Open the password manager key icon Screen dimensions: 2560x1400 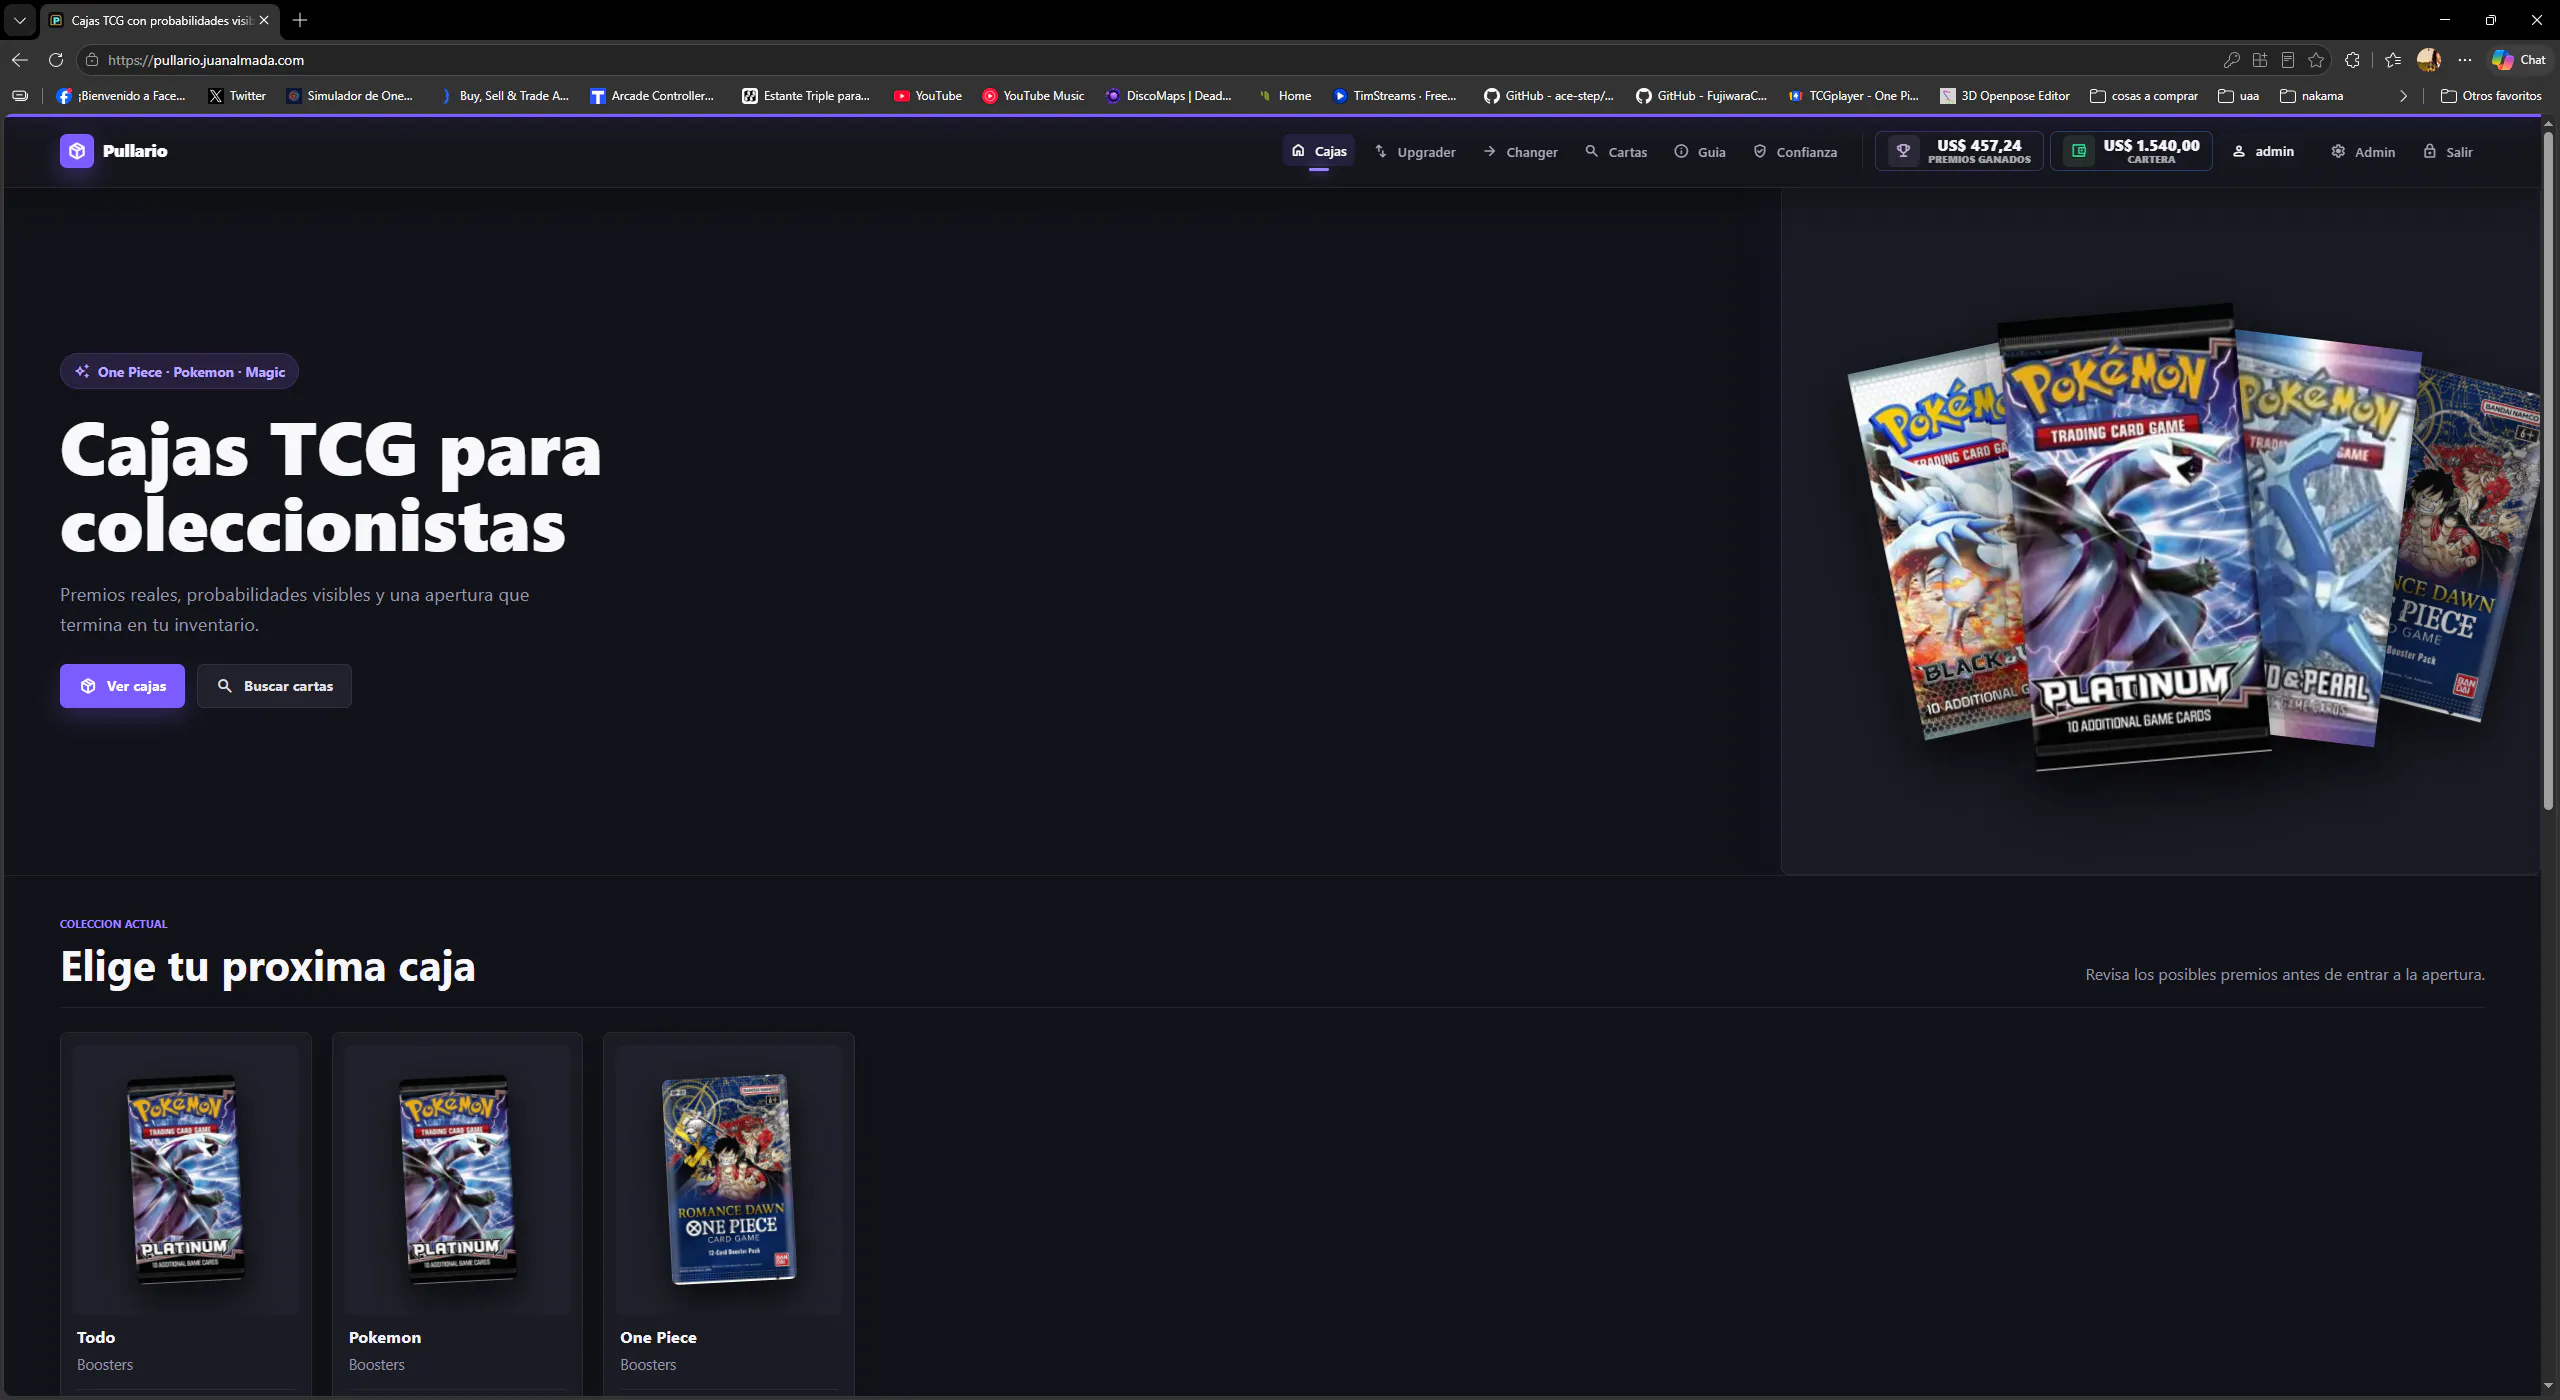[2231, 60]
